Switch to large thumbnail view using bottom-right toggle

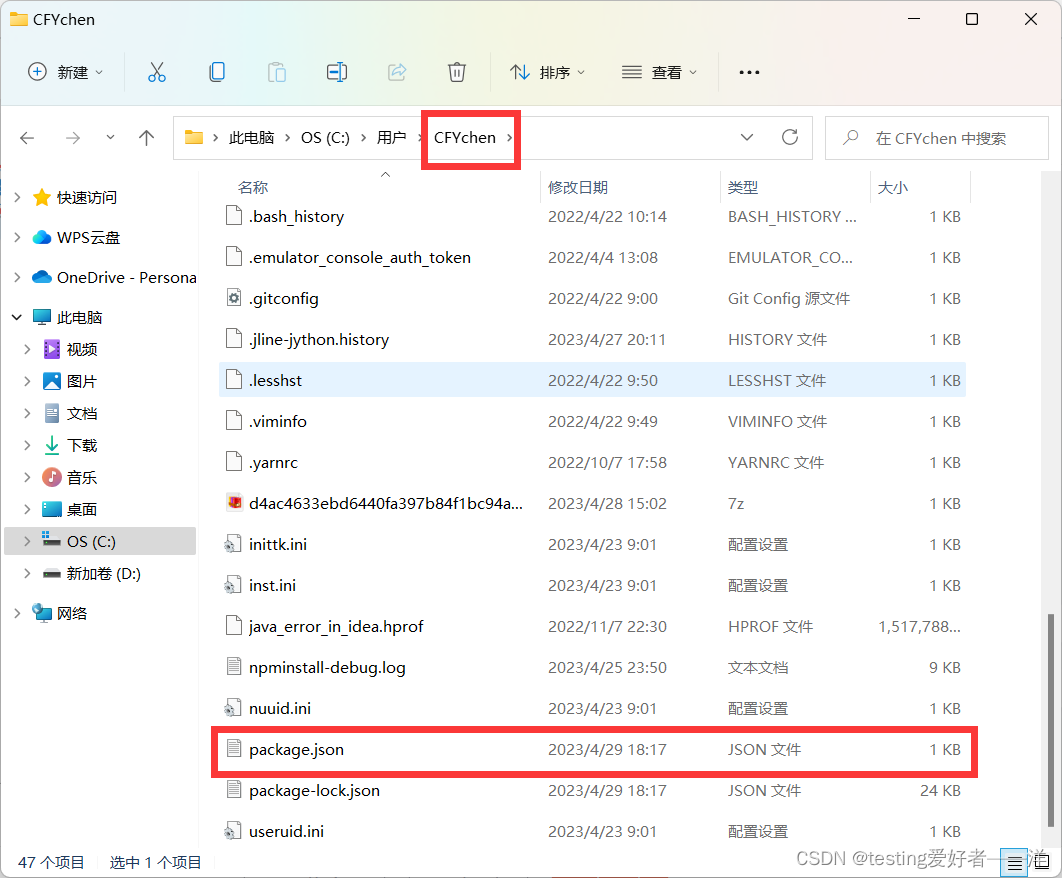click(x=1040, y=861)
